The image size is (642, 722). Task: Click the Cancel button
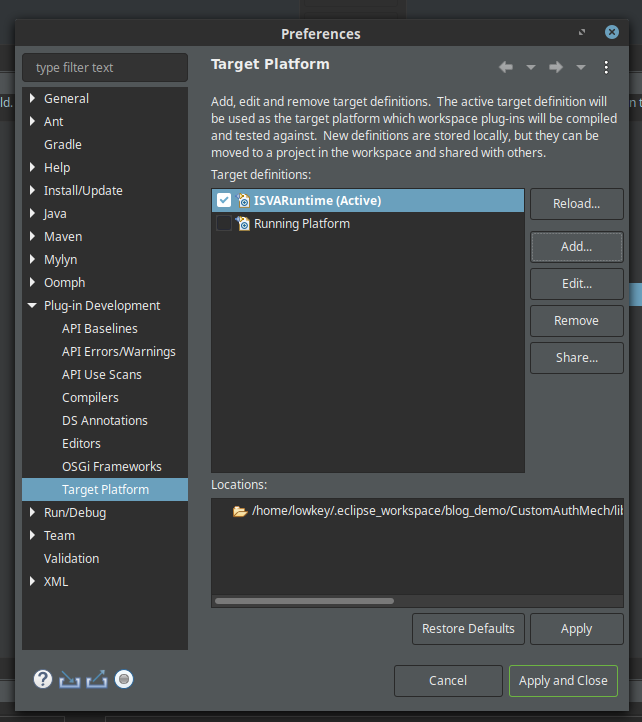pyautogui.click(x=448, y=681)
